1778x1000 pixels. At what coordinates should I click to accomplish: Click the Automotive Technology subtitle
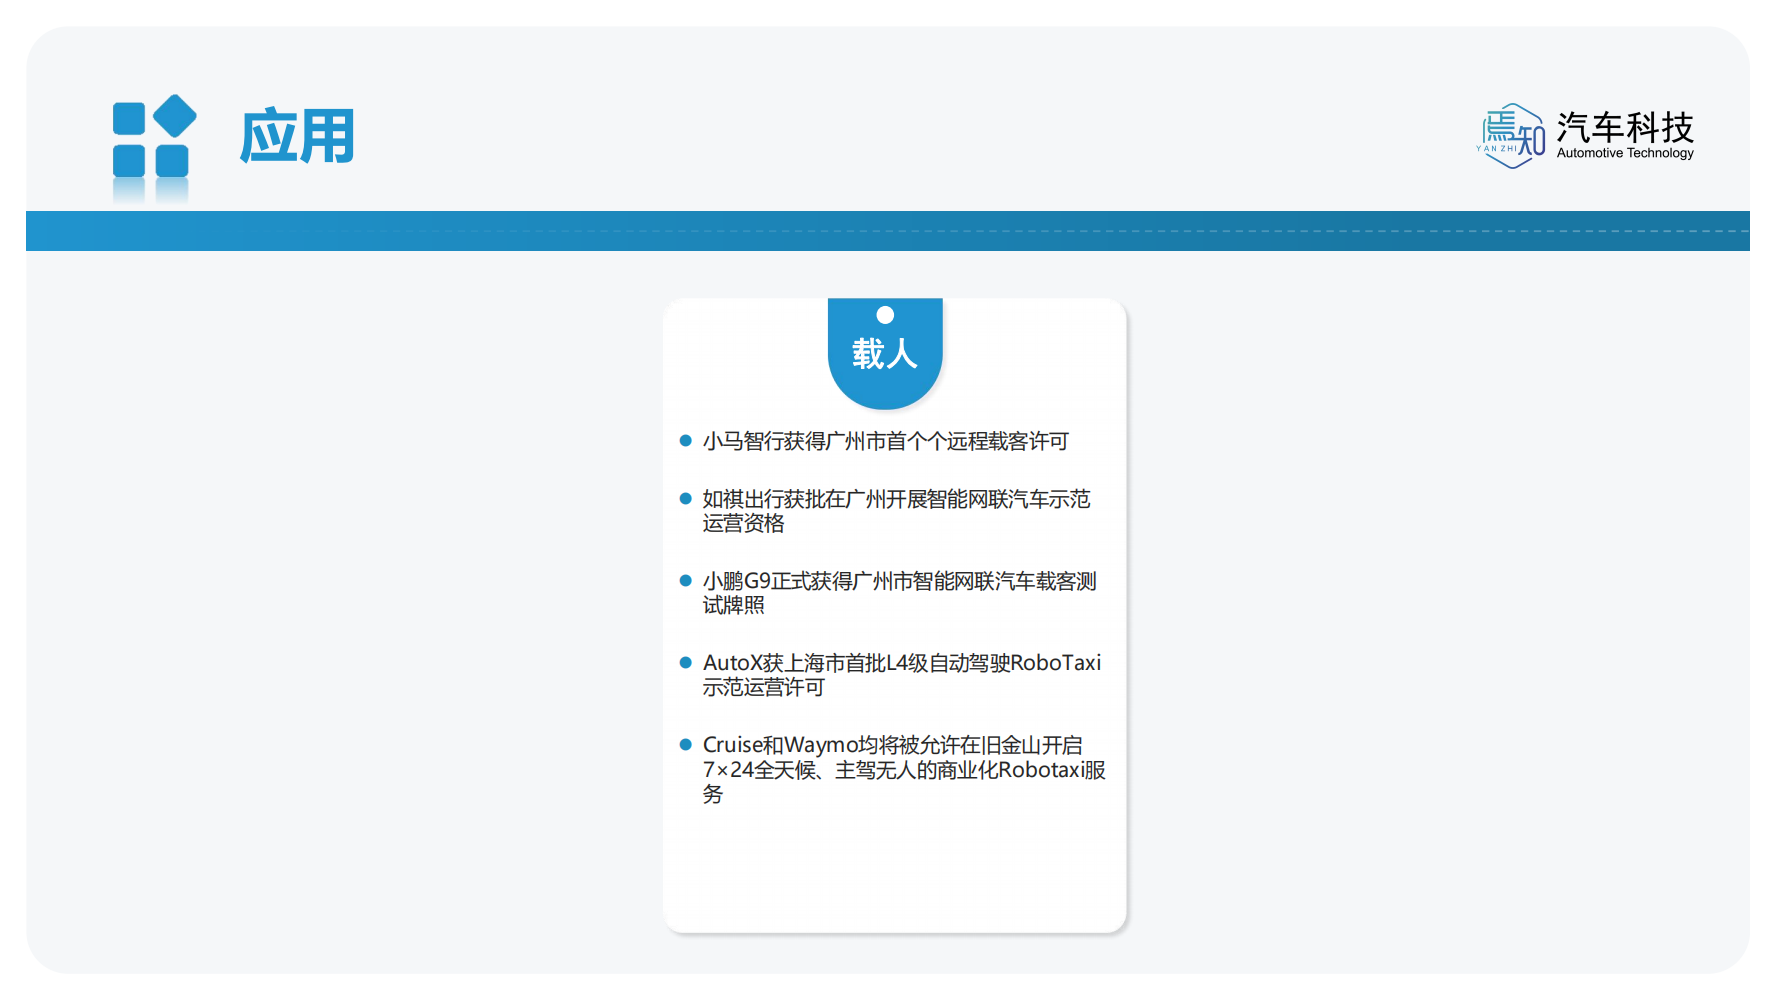1625,153
